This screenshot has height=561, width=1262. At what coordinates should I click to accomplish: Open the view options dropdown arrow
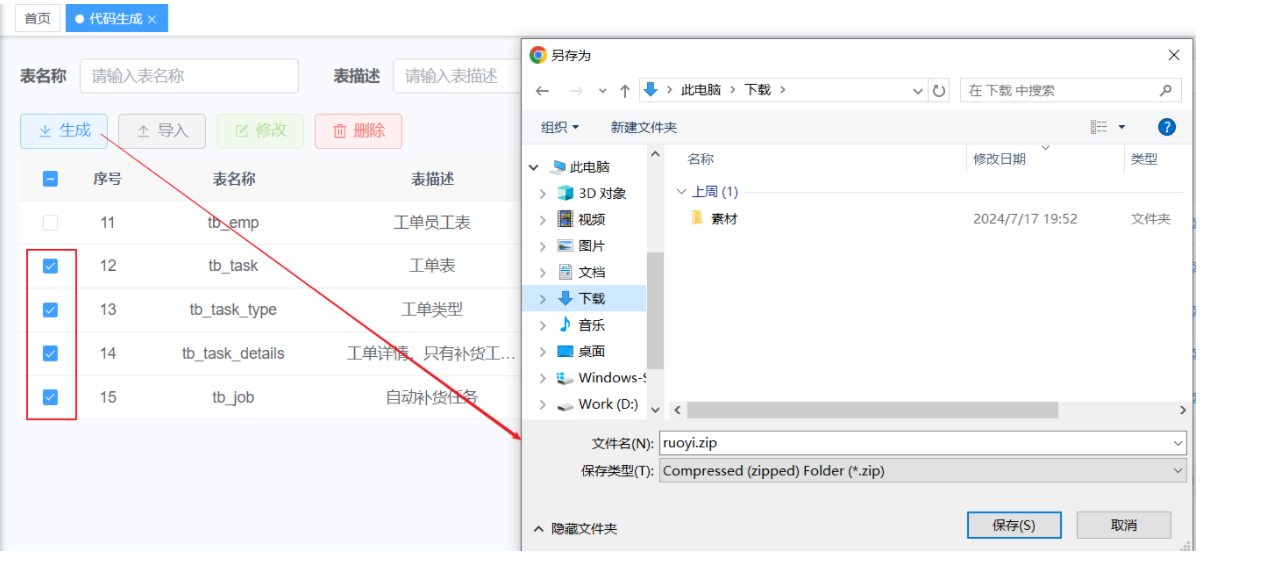(1122, 127)
